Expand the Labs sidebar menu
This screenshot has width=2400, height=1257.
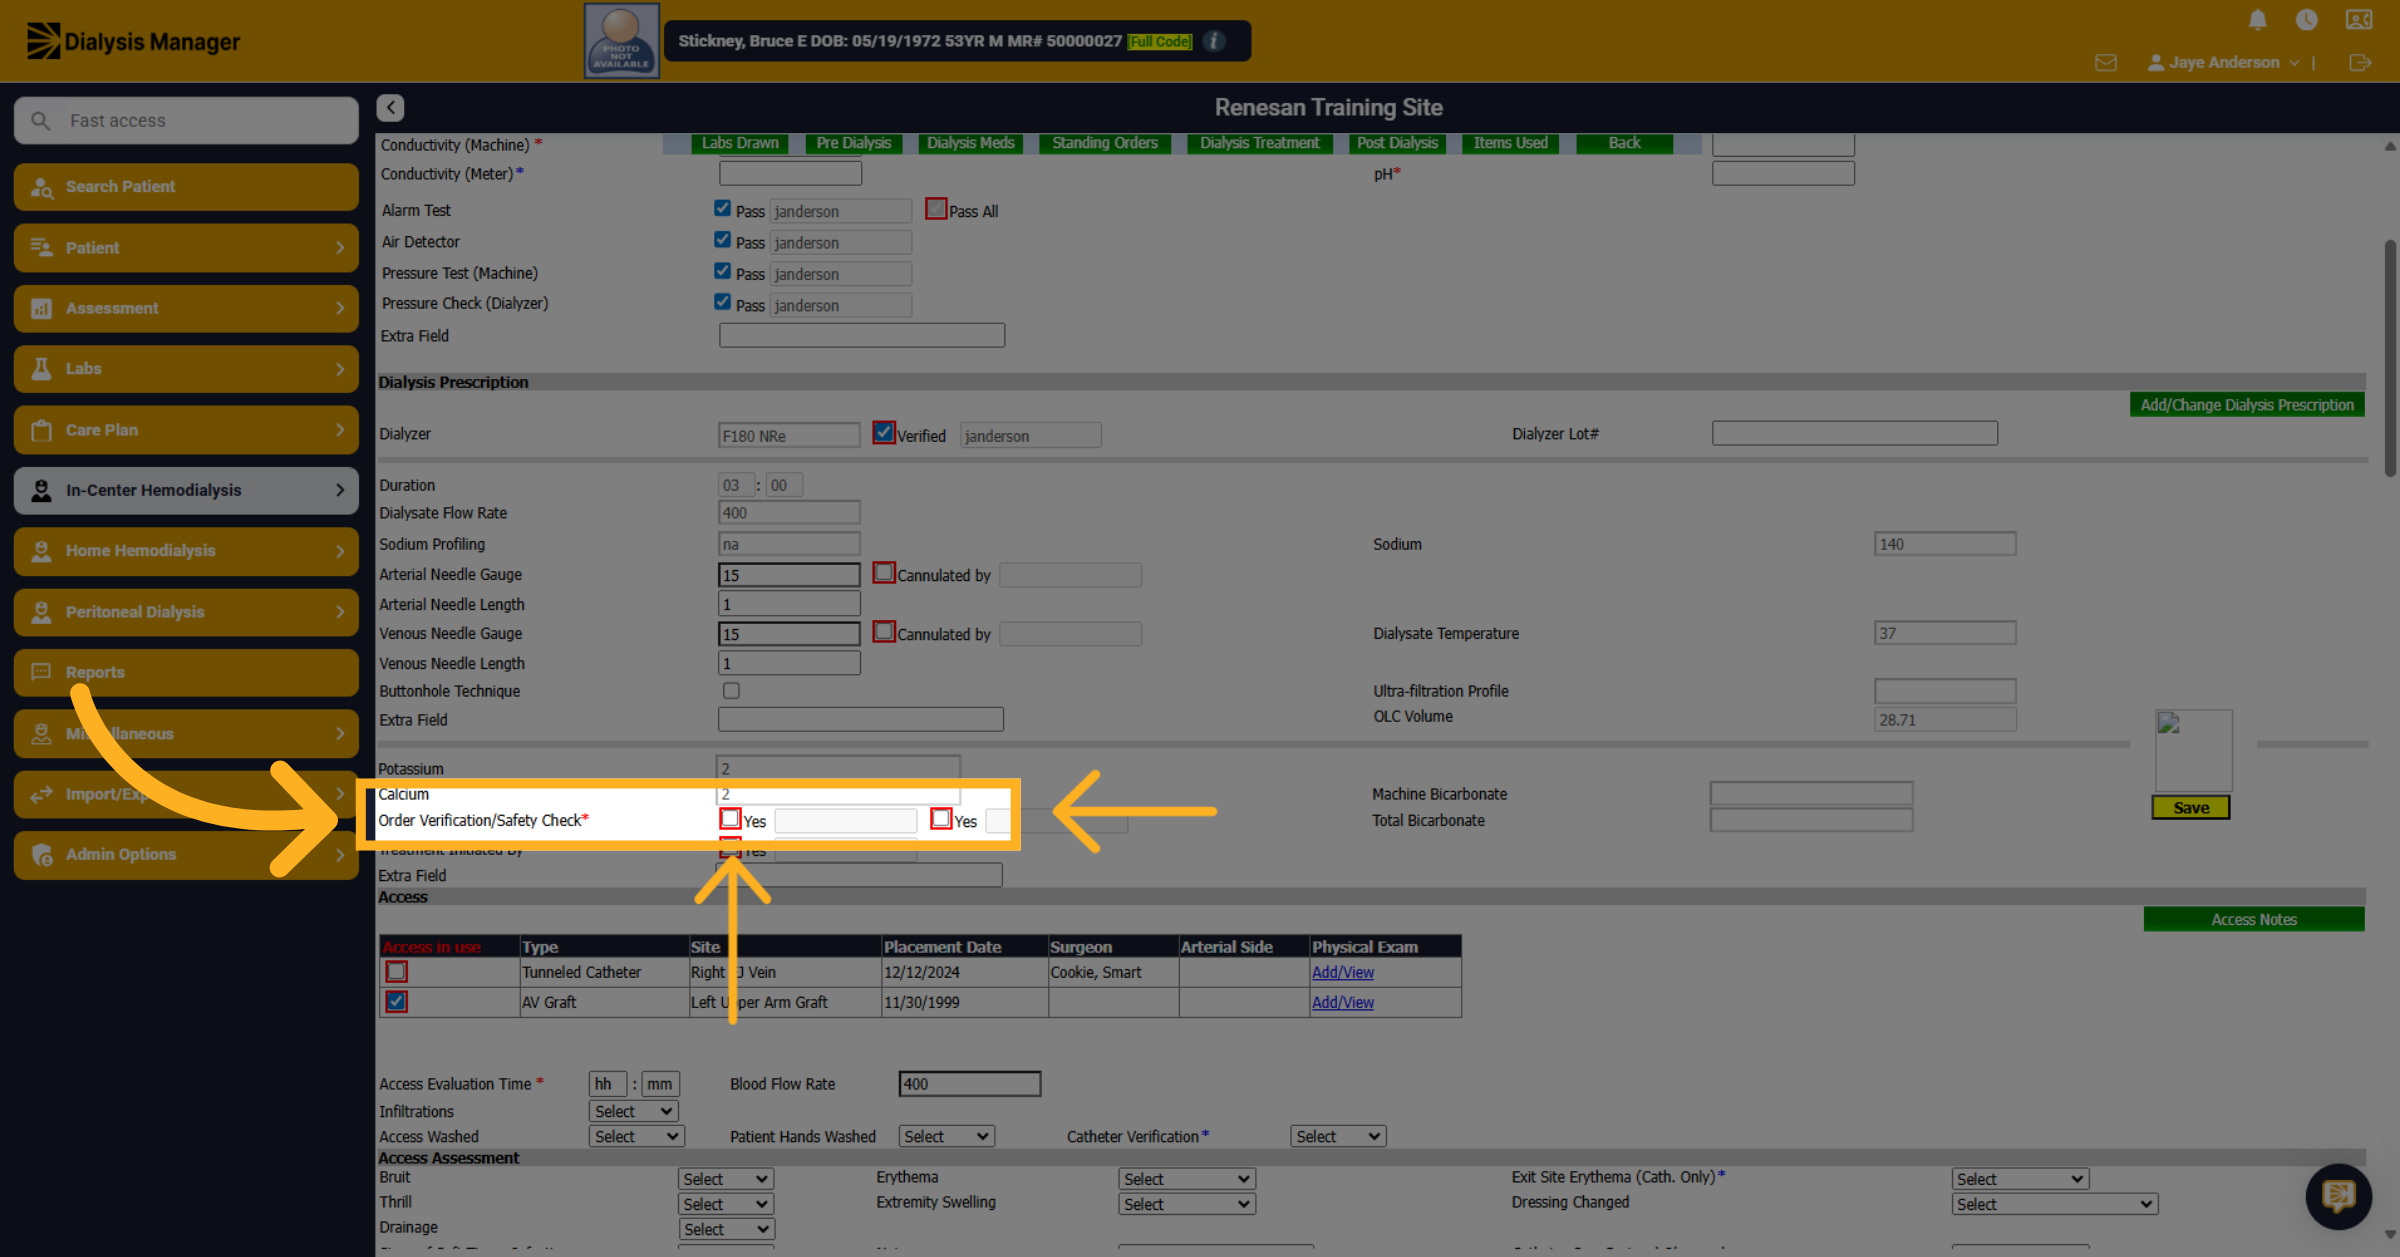186,369
